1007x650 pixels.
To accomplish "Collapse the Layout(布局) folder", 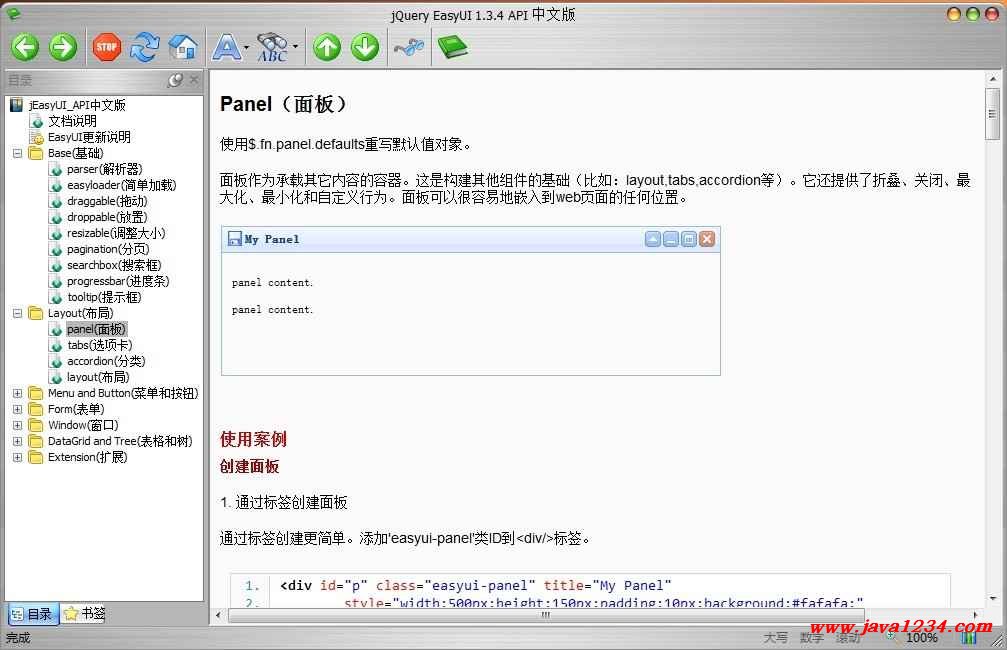I will pos(17,313).
